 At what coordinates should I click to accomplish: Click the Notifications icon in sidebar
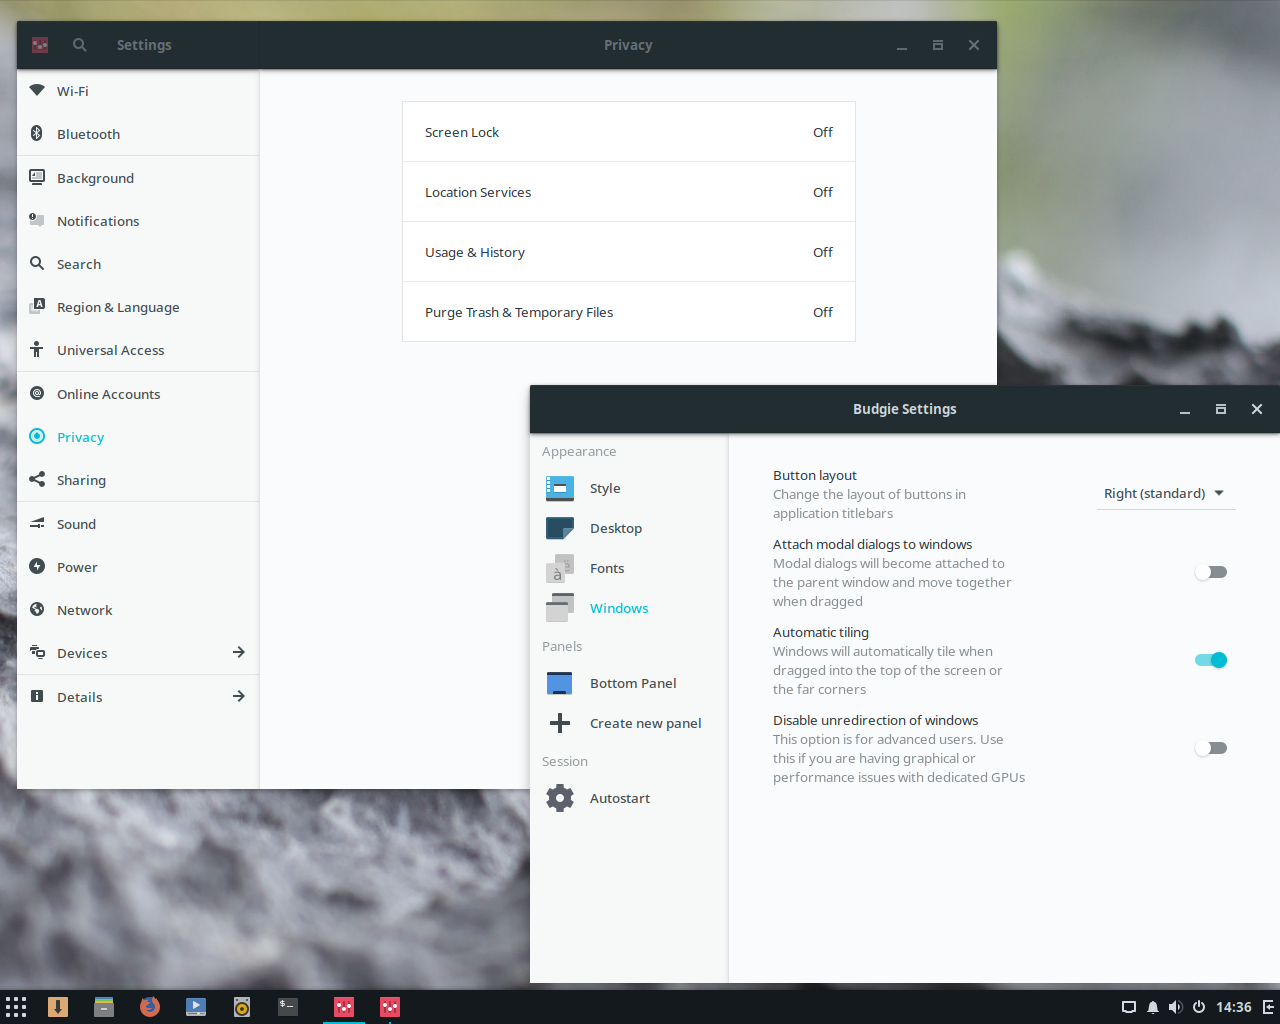pos(37,220)
